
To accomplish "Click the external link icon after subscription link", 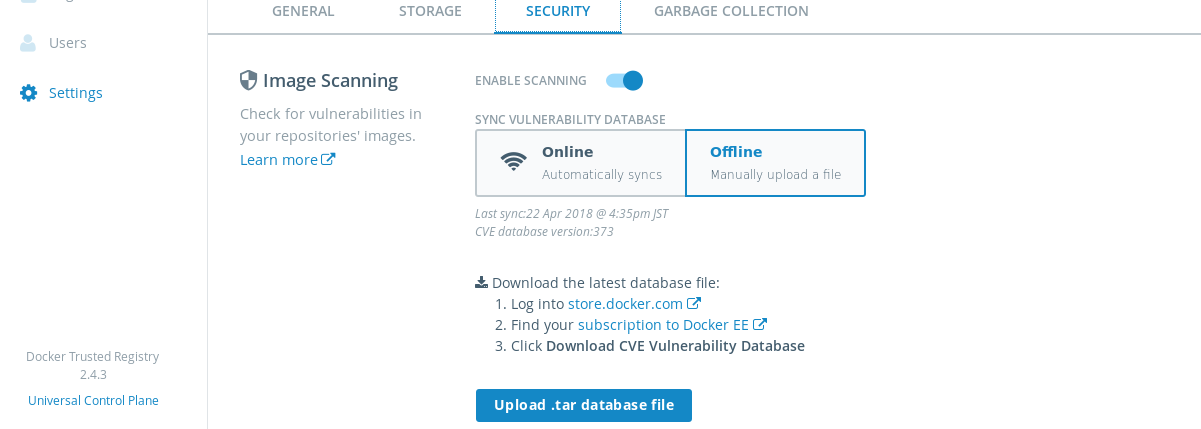I will click(760, 324).
